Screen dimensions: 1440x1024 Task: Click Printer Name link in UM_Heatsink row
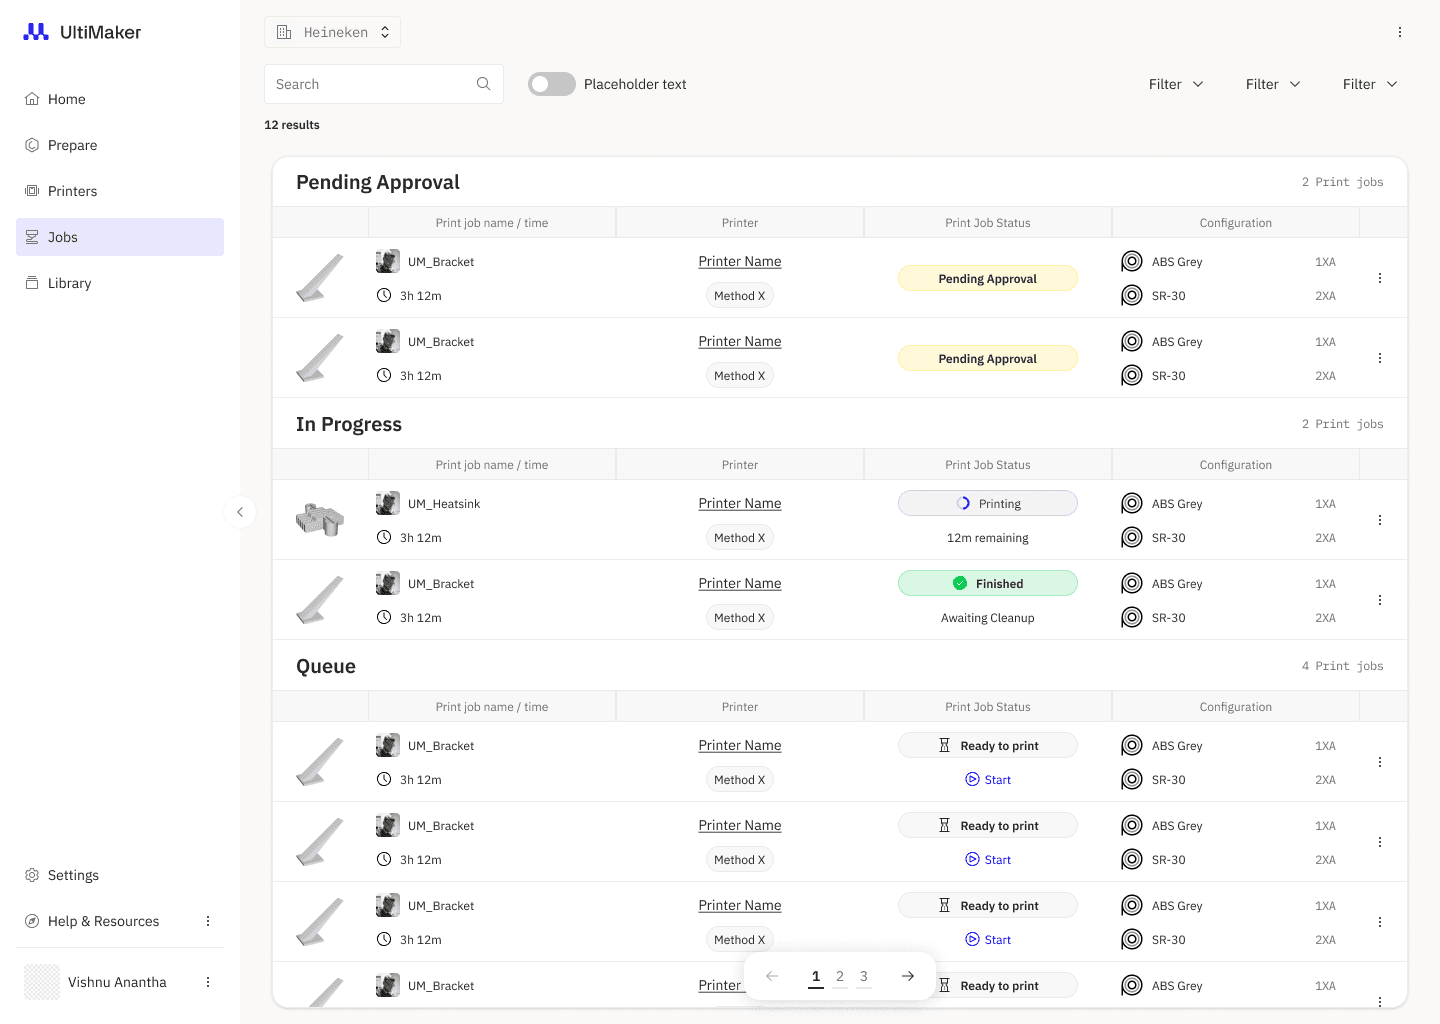tap(740, 504)
